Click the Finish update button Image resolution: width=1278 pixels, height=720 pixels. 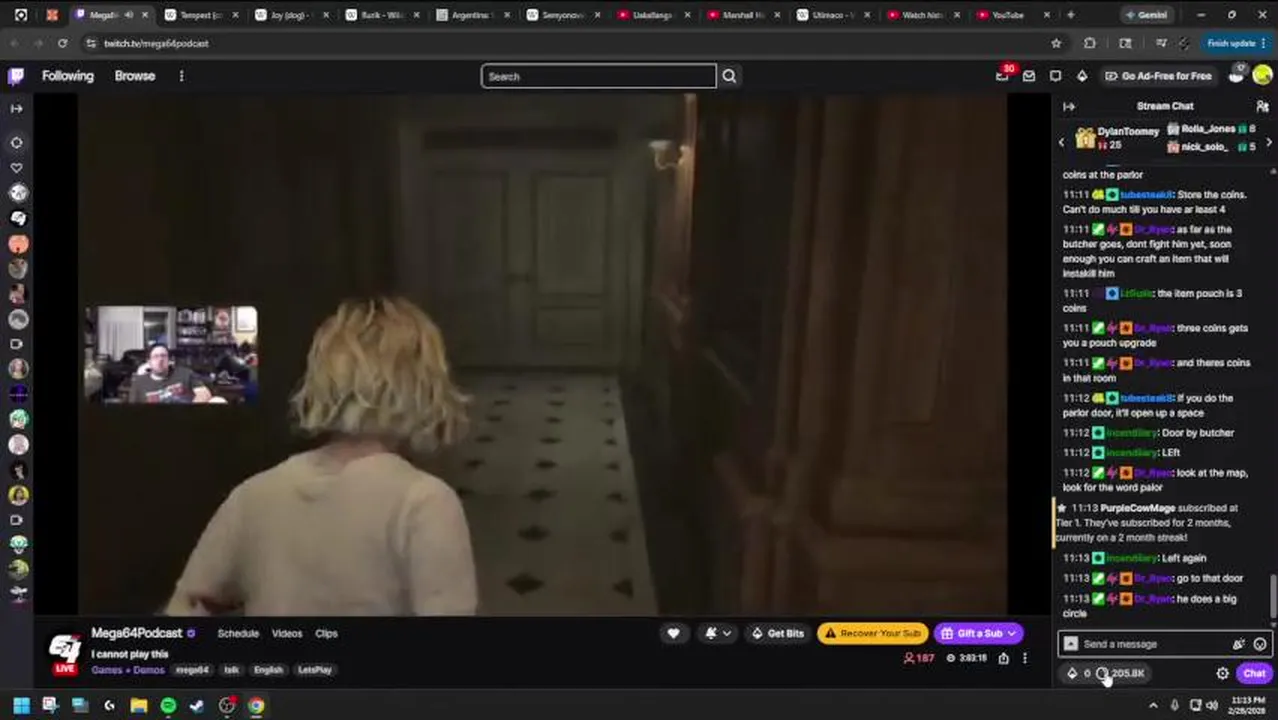point(1237,43)
